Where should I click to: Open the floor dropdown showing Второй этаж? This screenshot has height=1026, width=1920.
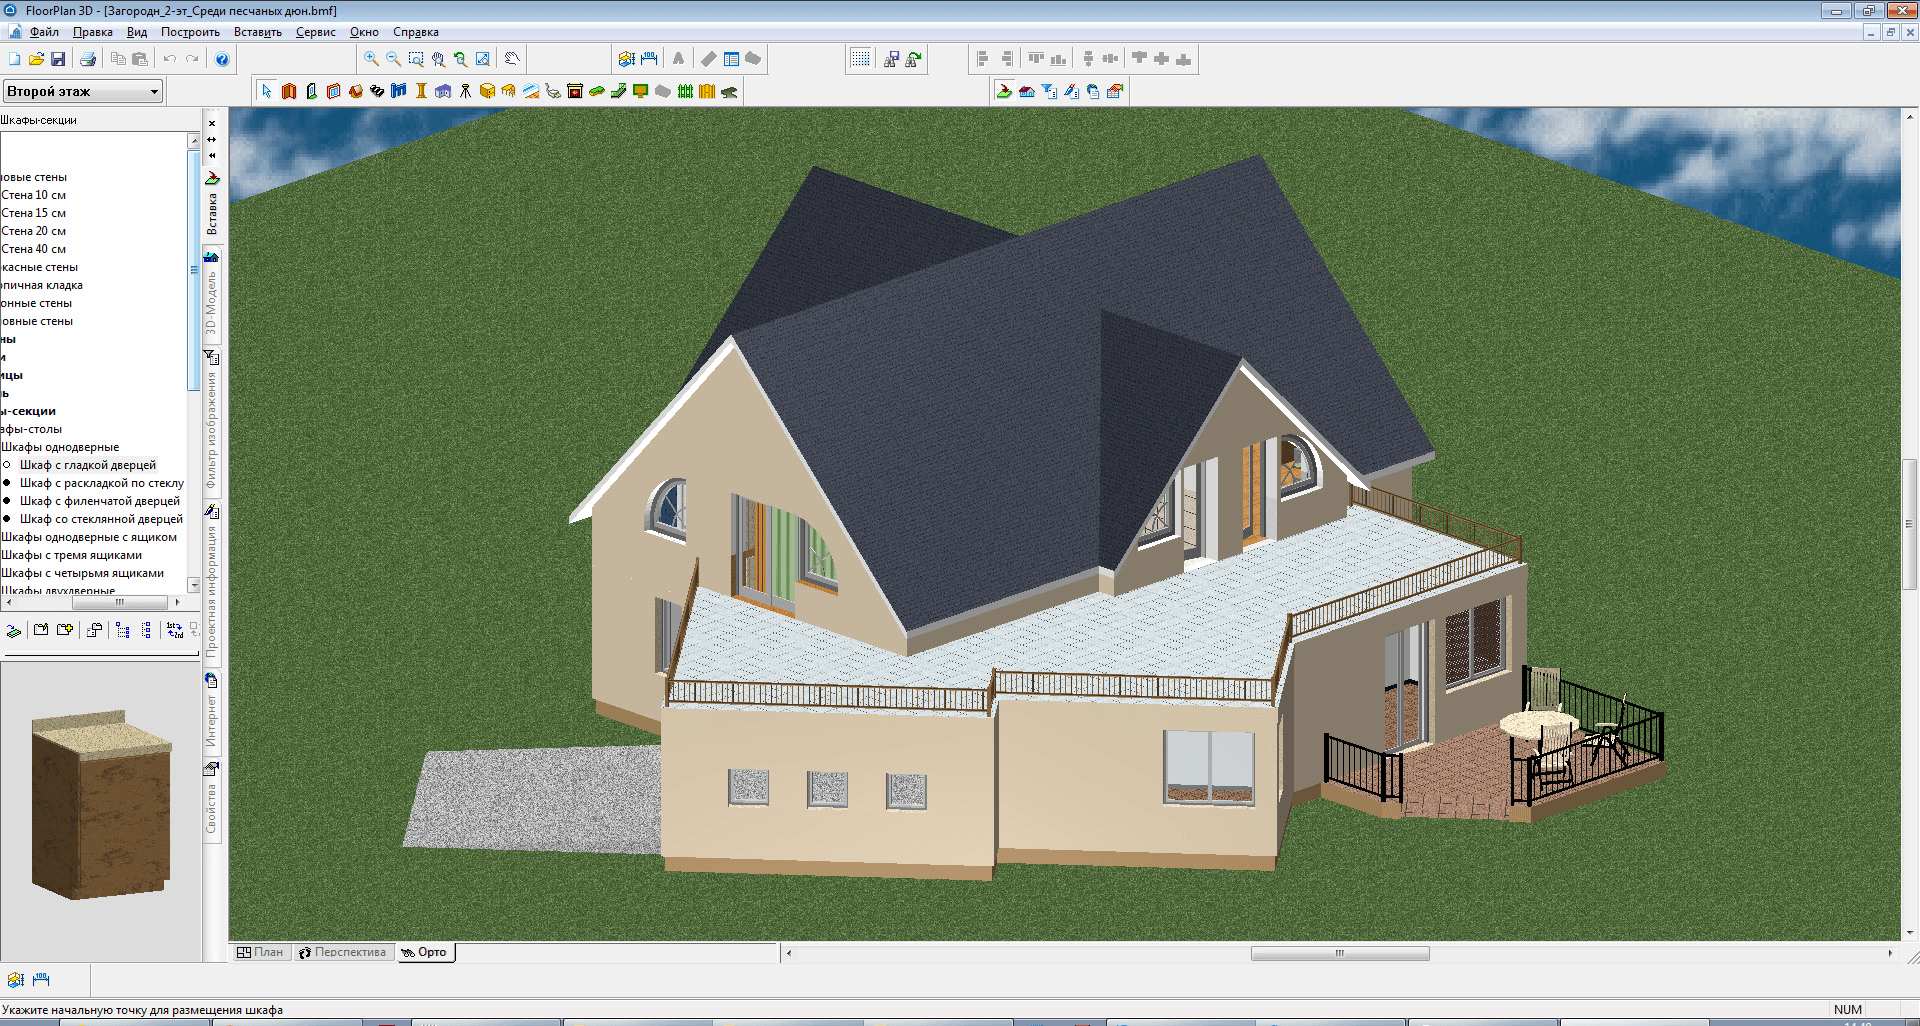pyautogui.click(x=83, y=91)
